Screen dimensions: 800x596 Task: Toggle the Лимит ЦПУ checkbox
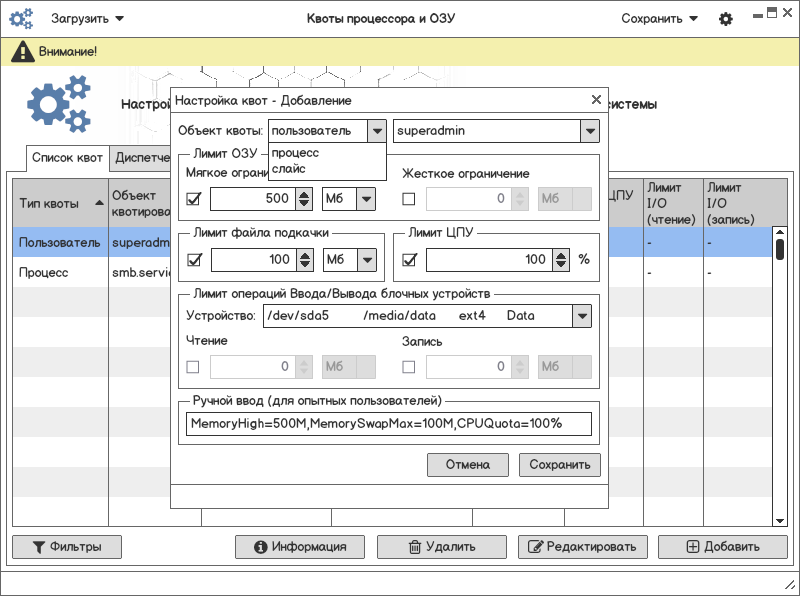tap(409, 260)
